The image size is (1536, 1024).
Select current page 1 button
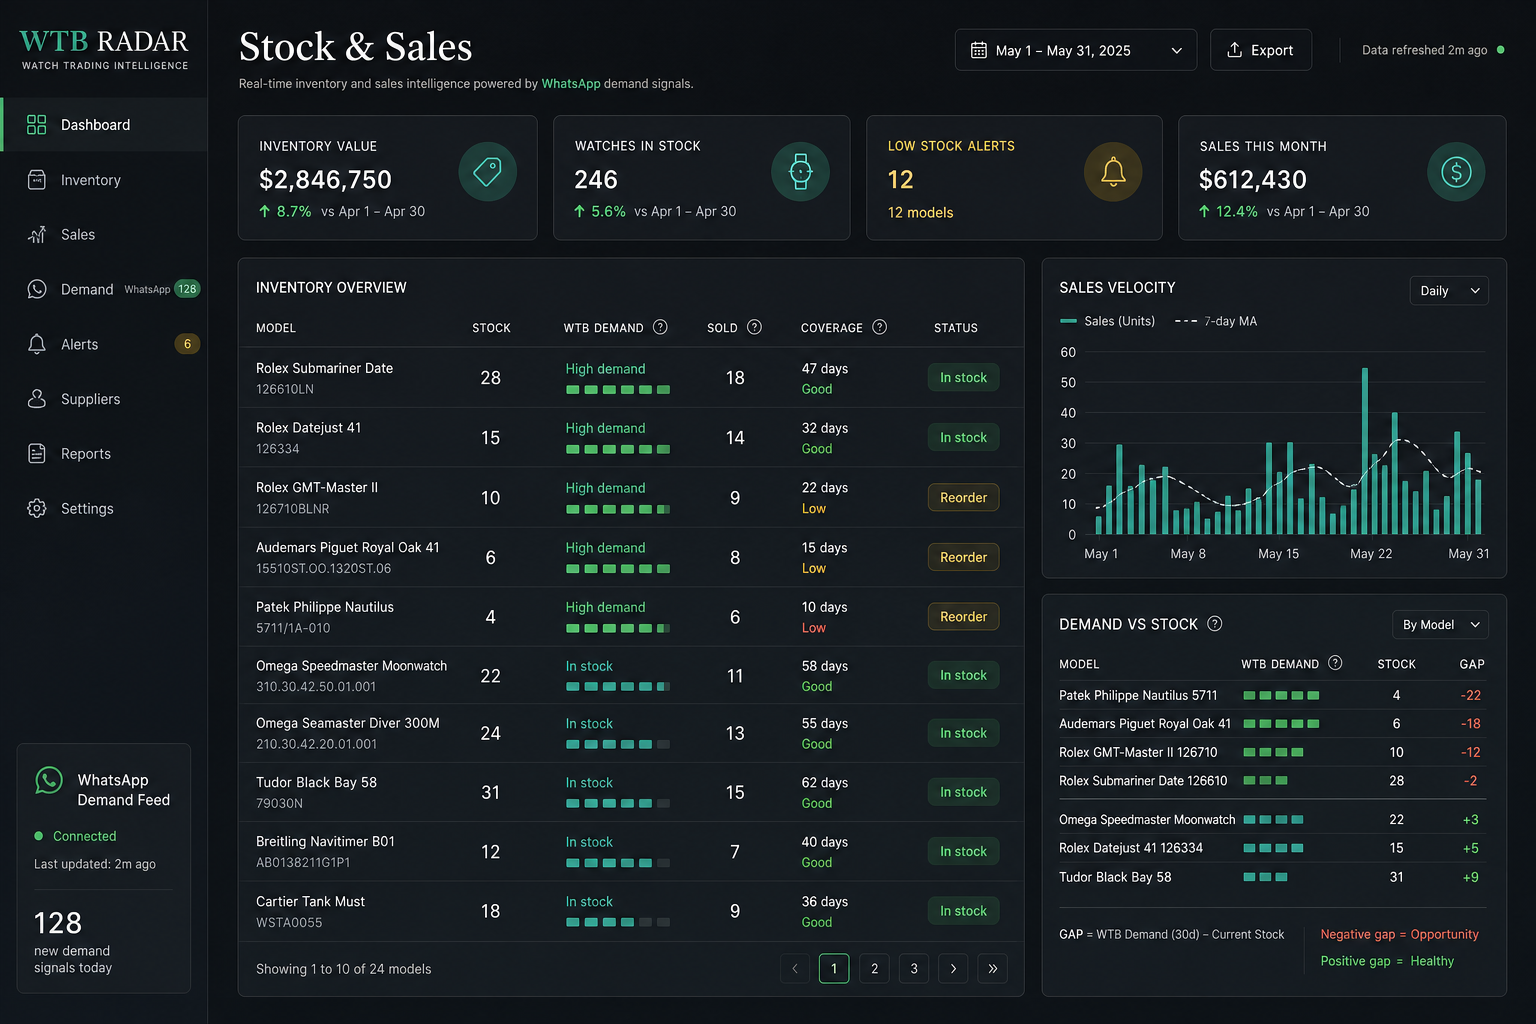834,968
